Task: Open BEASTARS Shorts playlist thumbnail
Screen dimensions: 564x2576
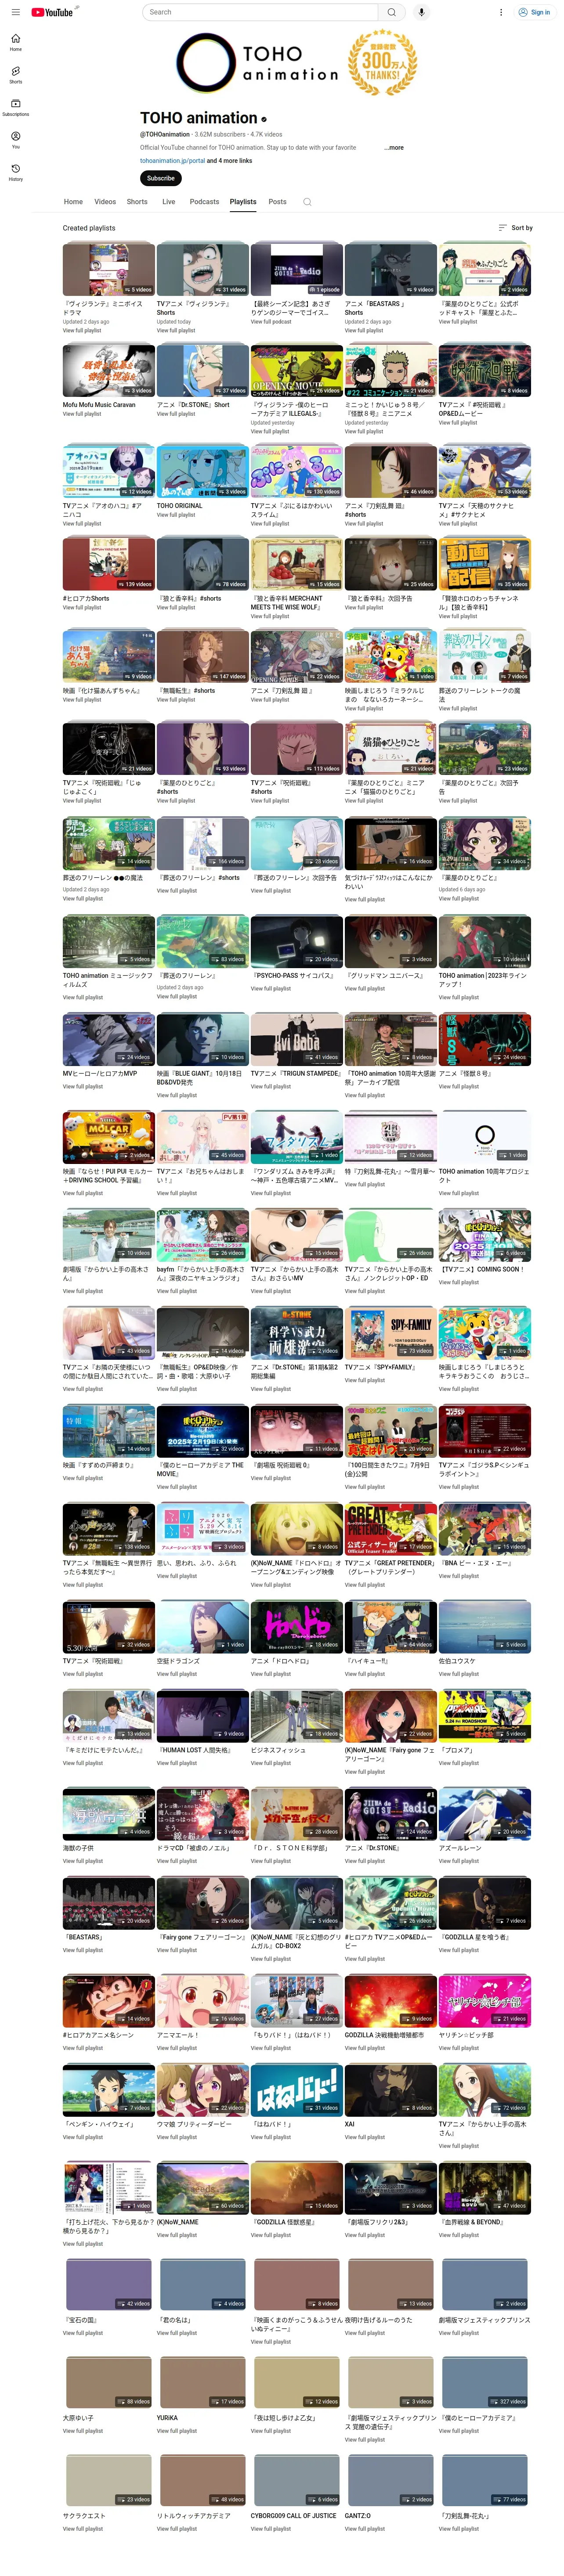Action: pyautogui.click(x=390, y=269)
